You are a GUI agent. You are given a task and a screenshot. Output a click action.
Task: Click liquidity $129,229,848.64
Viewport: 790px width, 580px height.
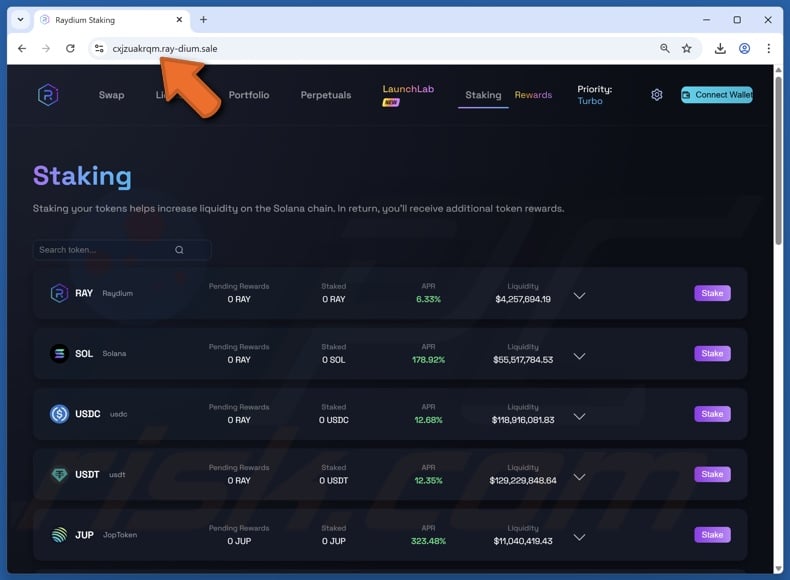(x=523, y=481)
